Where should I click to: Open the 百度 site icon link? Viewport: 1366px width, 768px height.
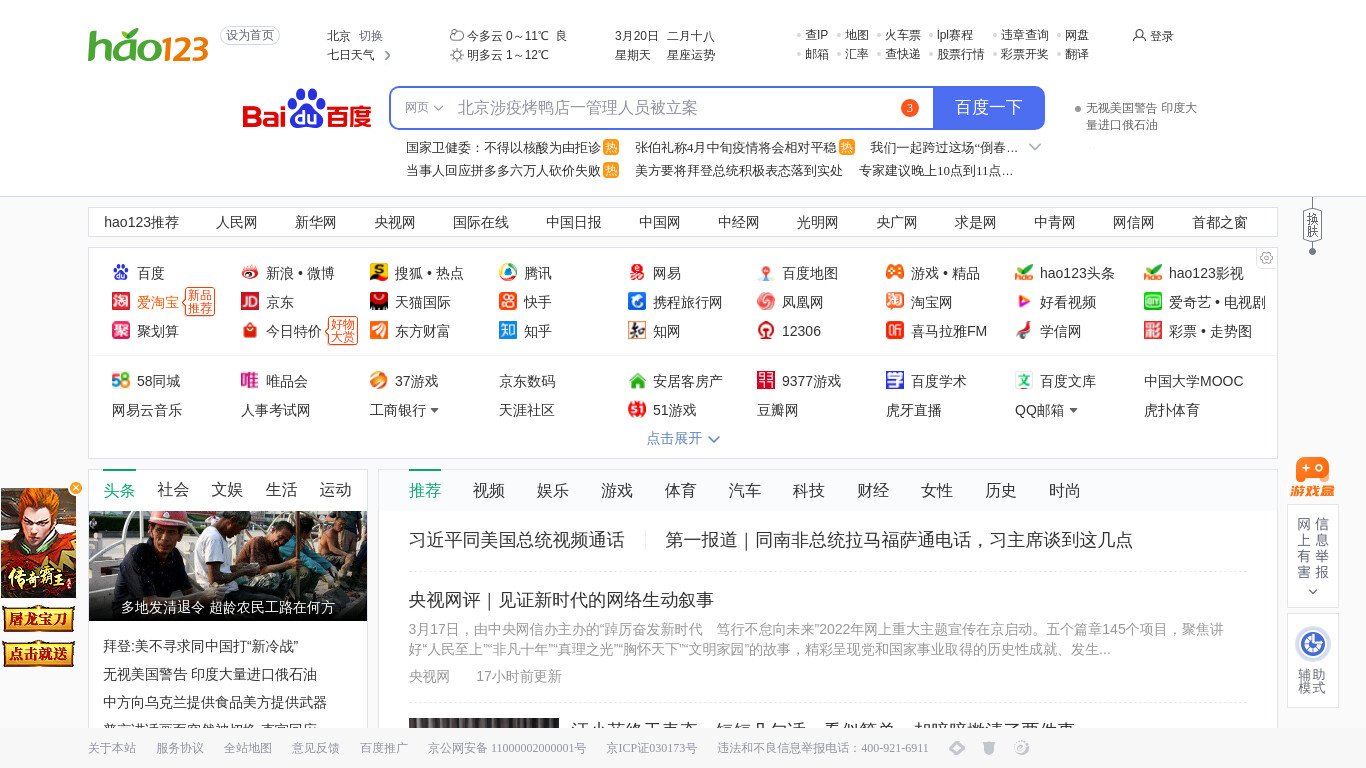[x=121, y=273]
